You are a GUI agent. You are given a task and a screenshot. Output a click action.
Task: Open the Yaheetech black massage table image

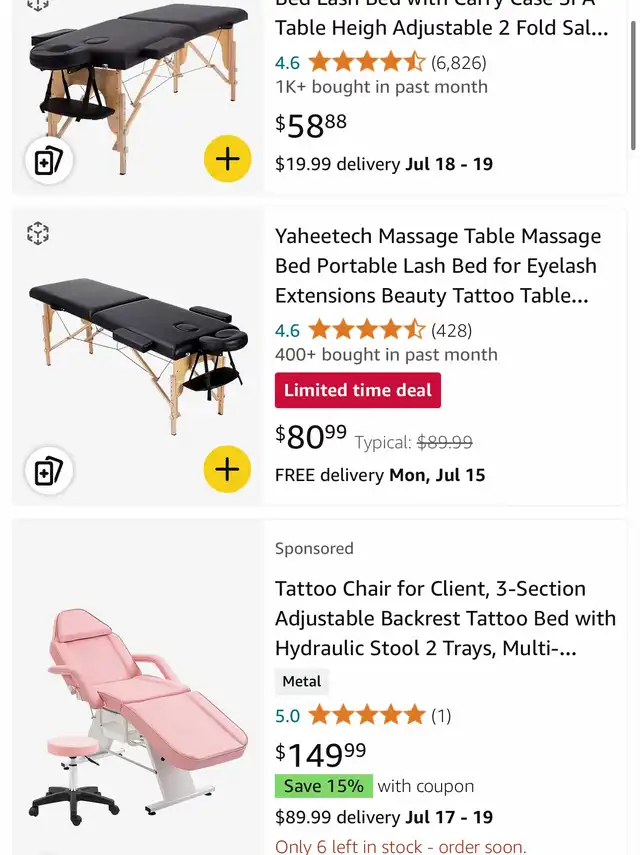(x=138, y=357)
